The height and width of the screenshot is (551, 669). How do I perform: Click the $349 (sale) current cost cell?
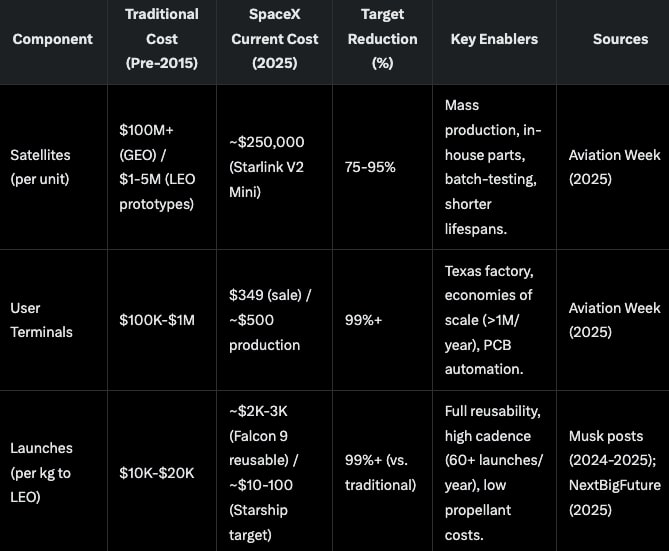pos(265,320)
